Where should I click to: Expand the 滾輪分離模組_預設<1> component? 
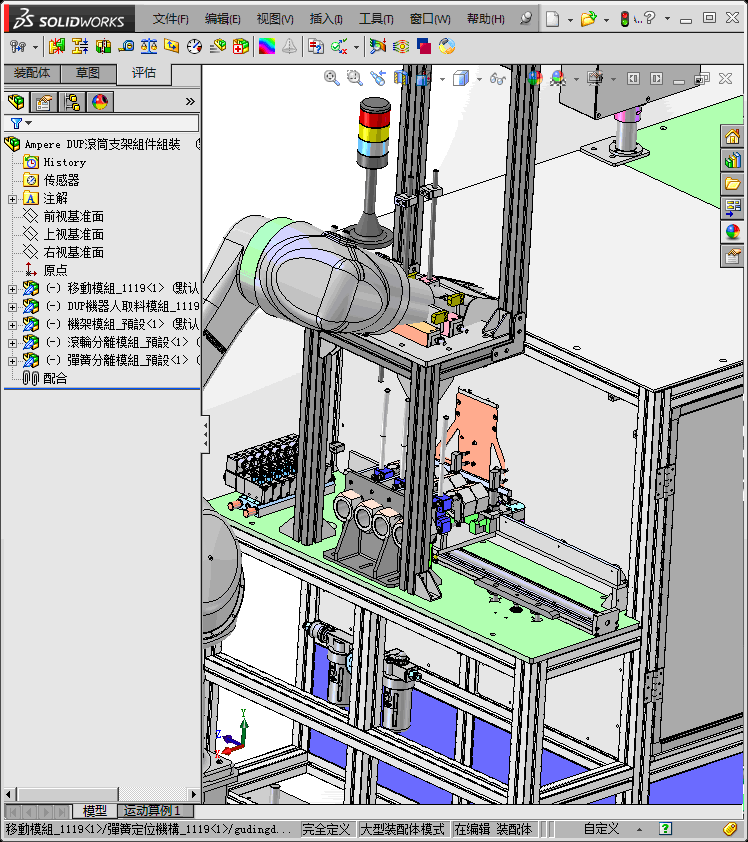click(12, 343)
